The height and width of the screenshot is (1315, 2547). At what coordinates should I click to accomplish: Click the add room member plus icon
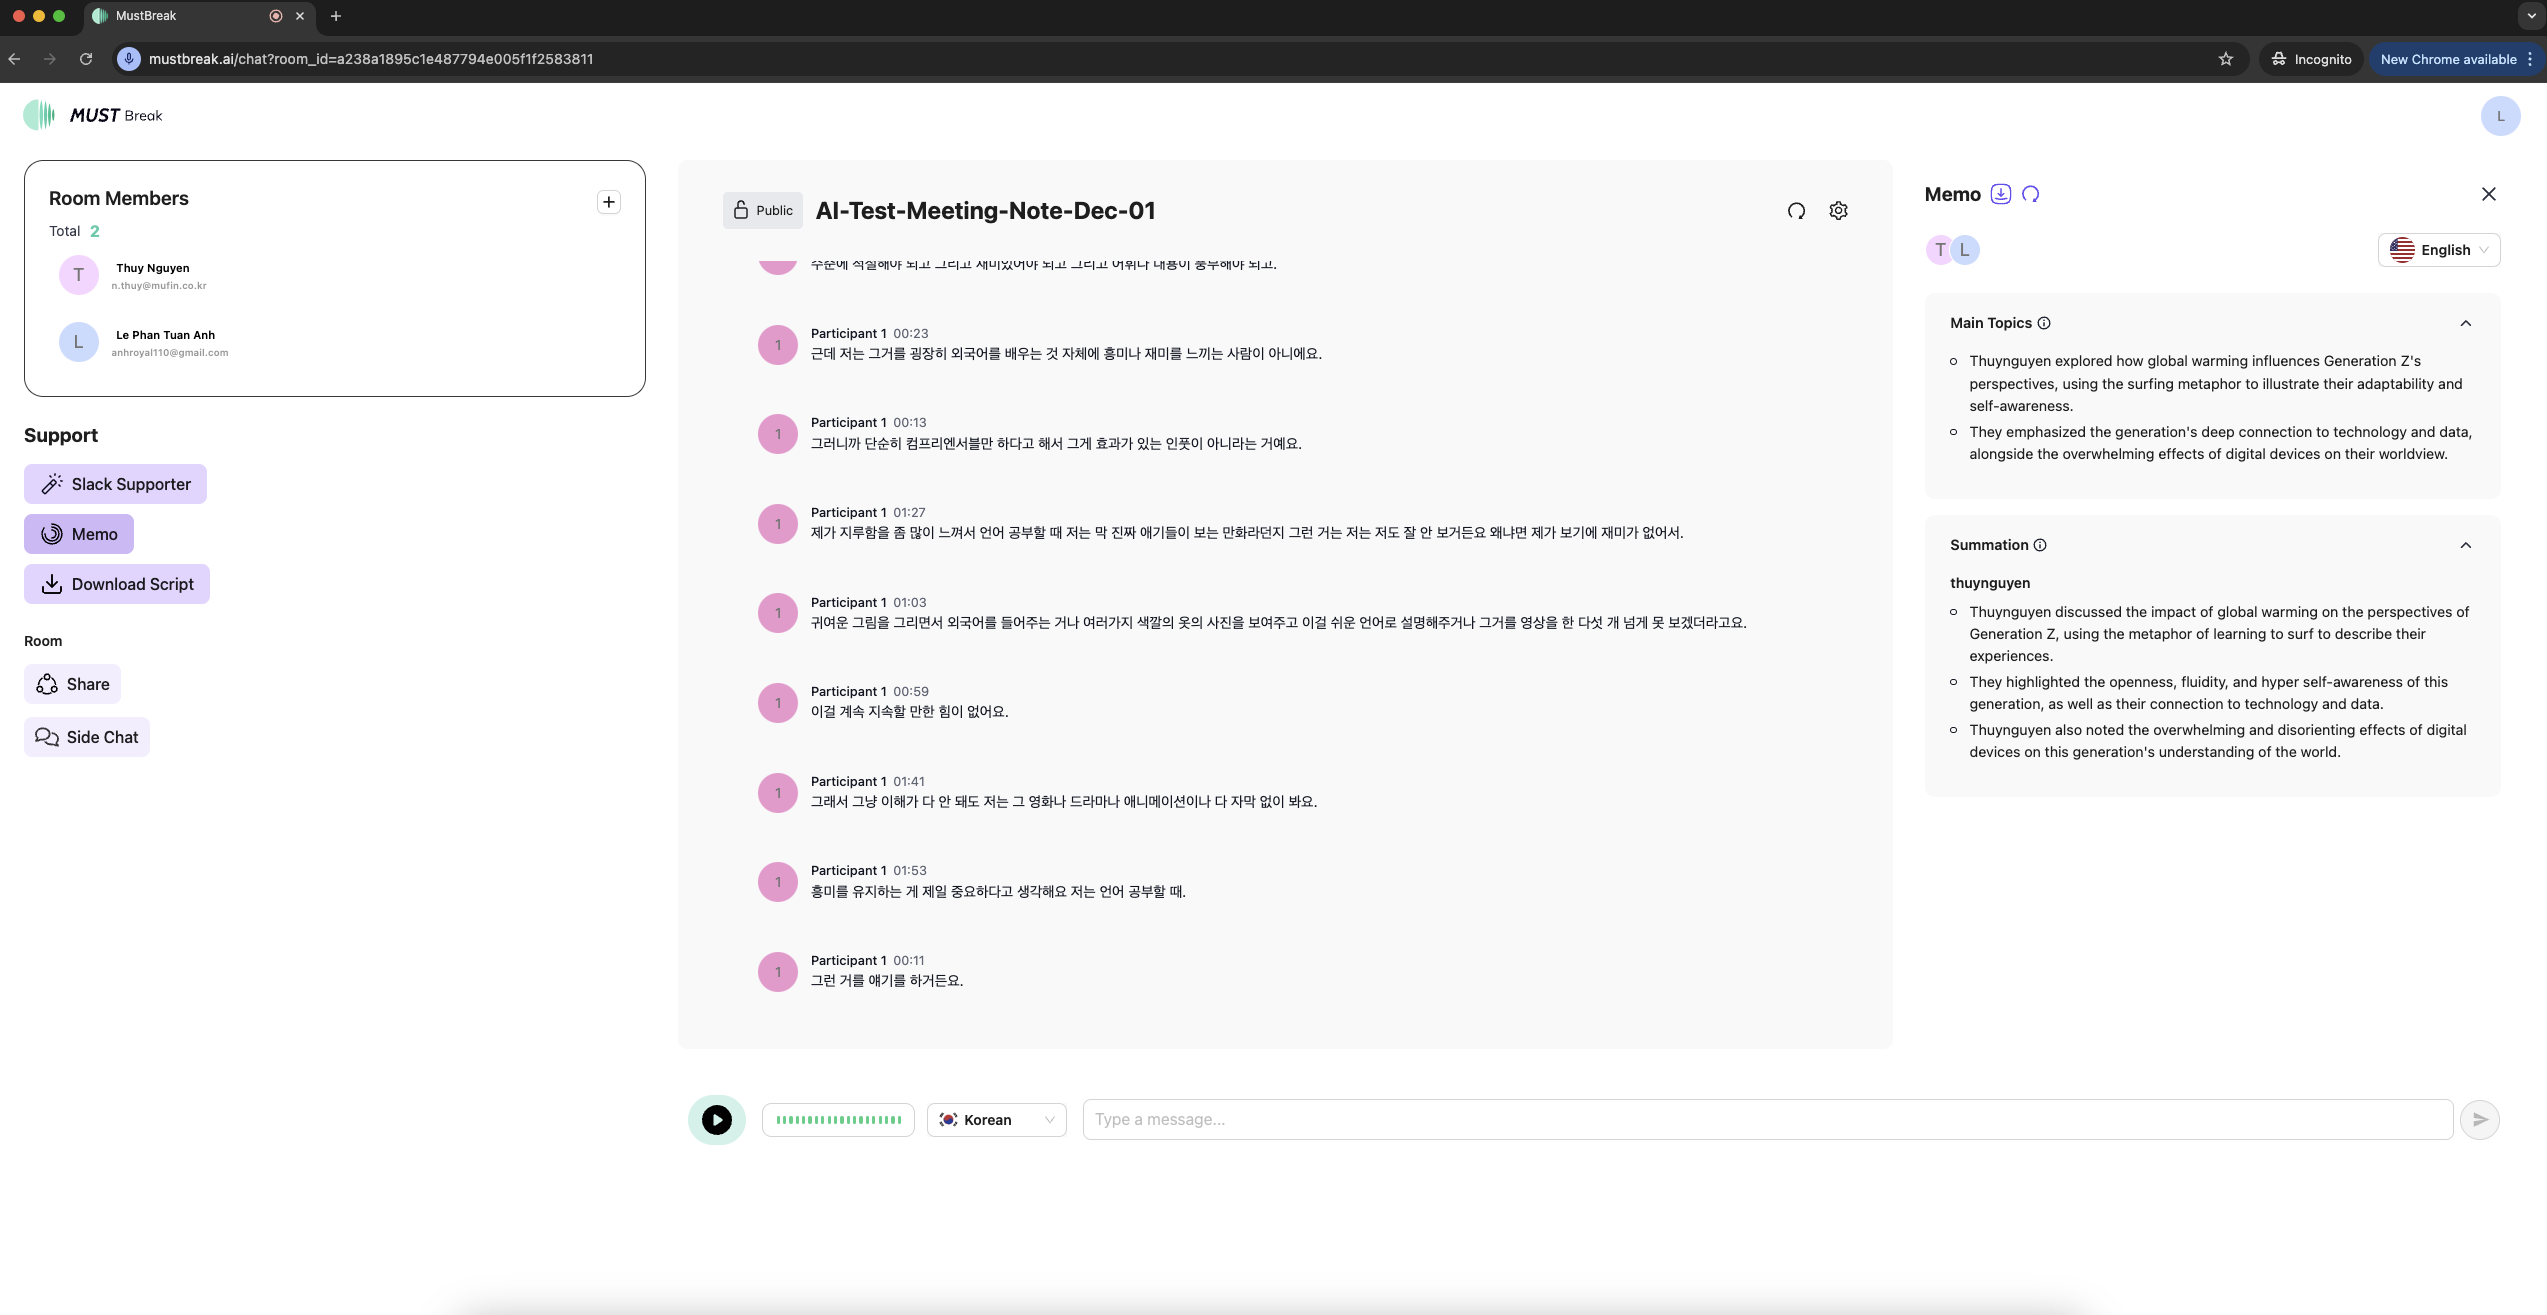(x=608, y=202)
